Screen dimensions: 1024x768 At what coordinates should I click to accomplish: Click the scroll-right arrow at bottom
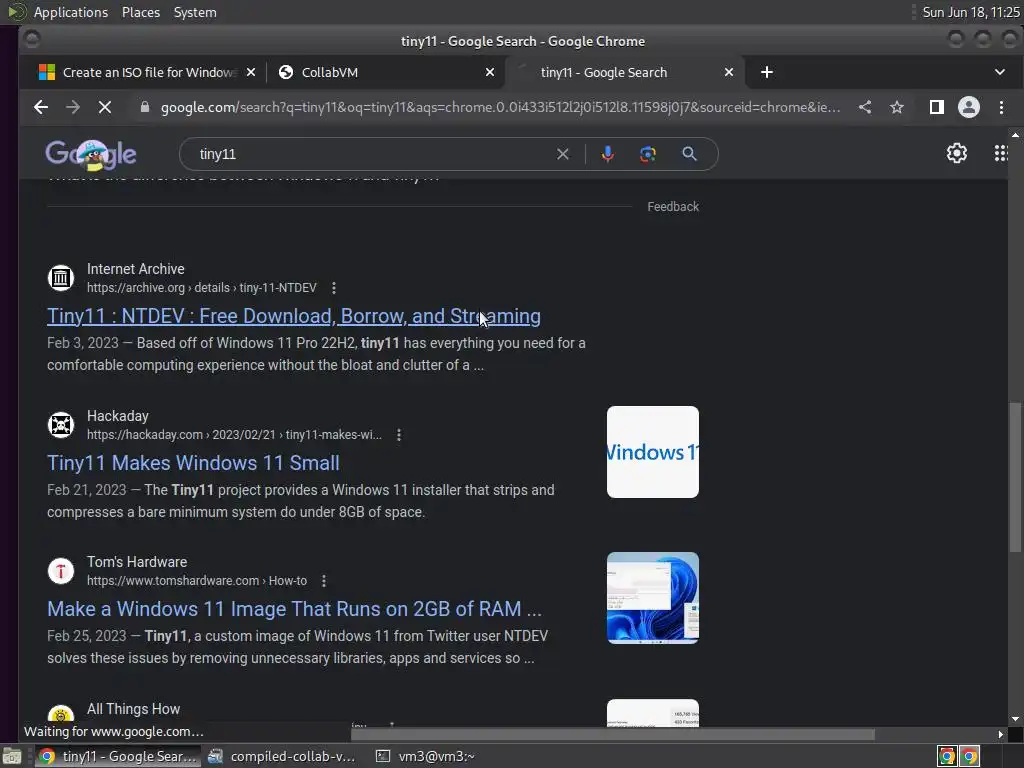pyautogui.click(x=1000, y=734)
